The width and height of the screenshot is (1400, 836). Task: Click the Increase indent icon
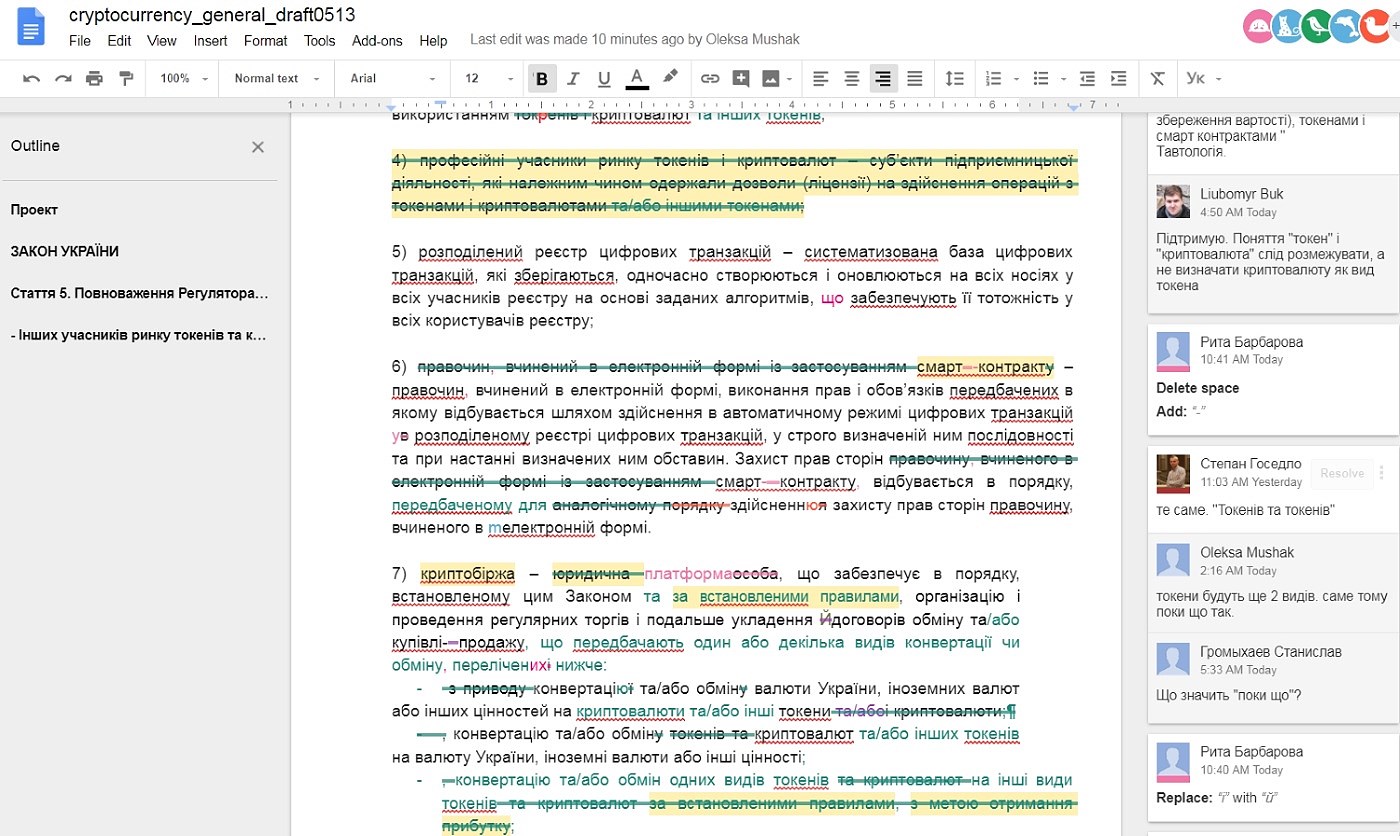point(1119,78)
